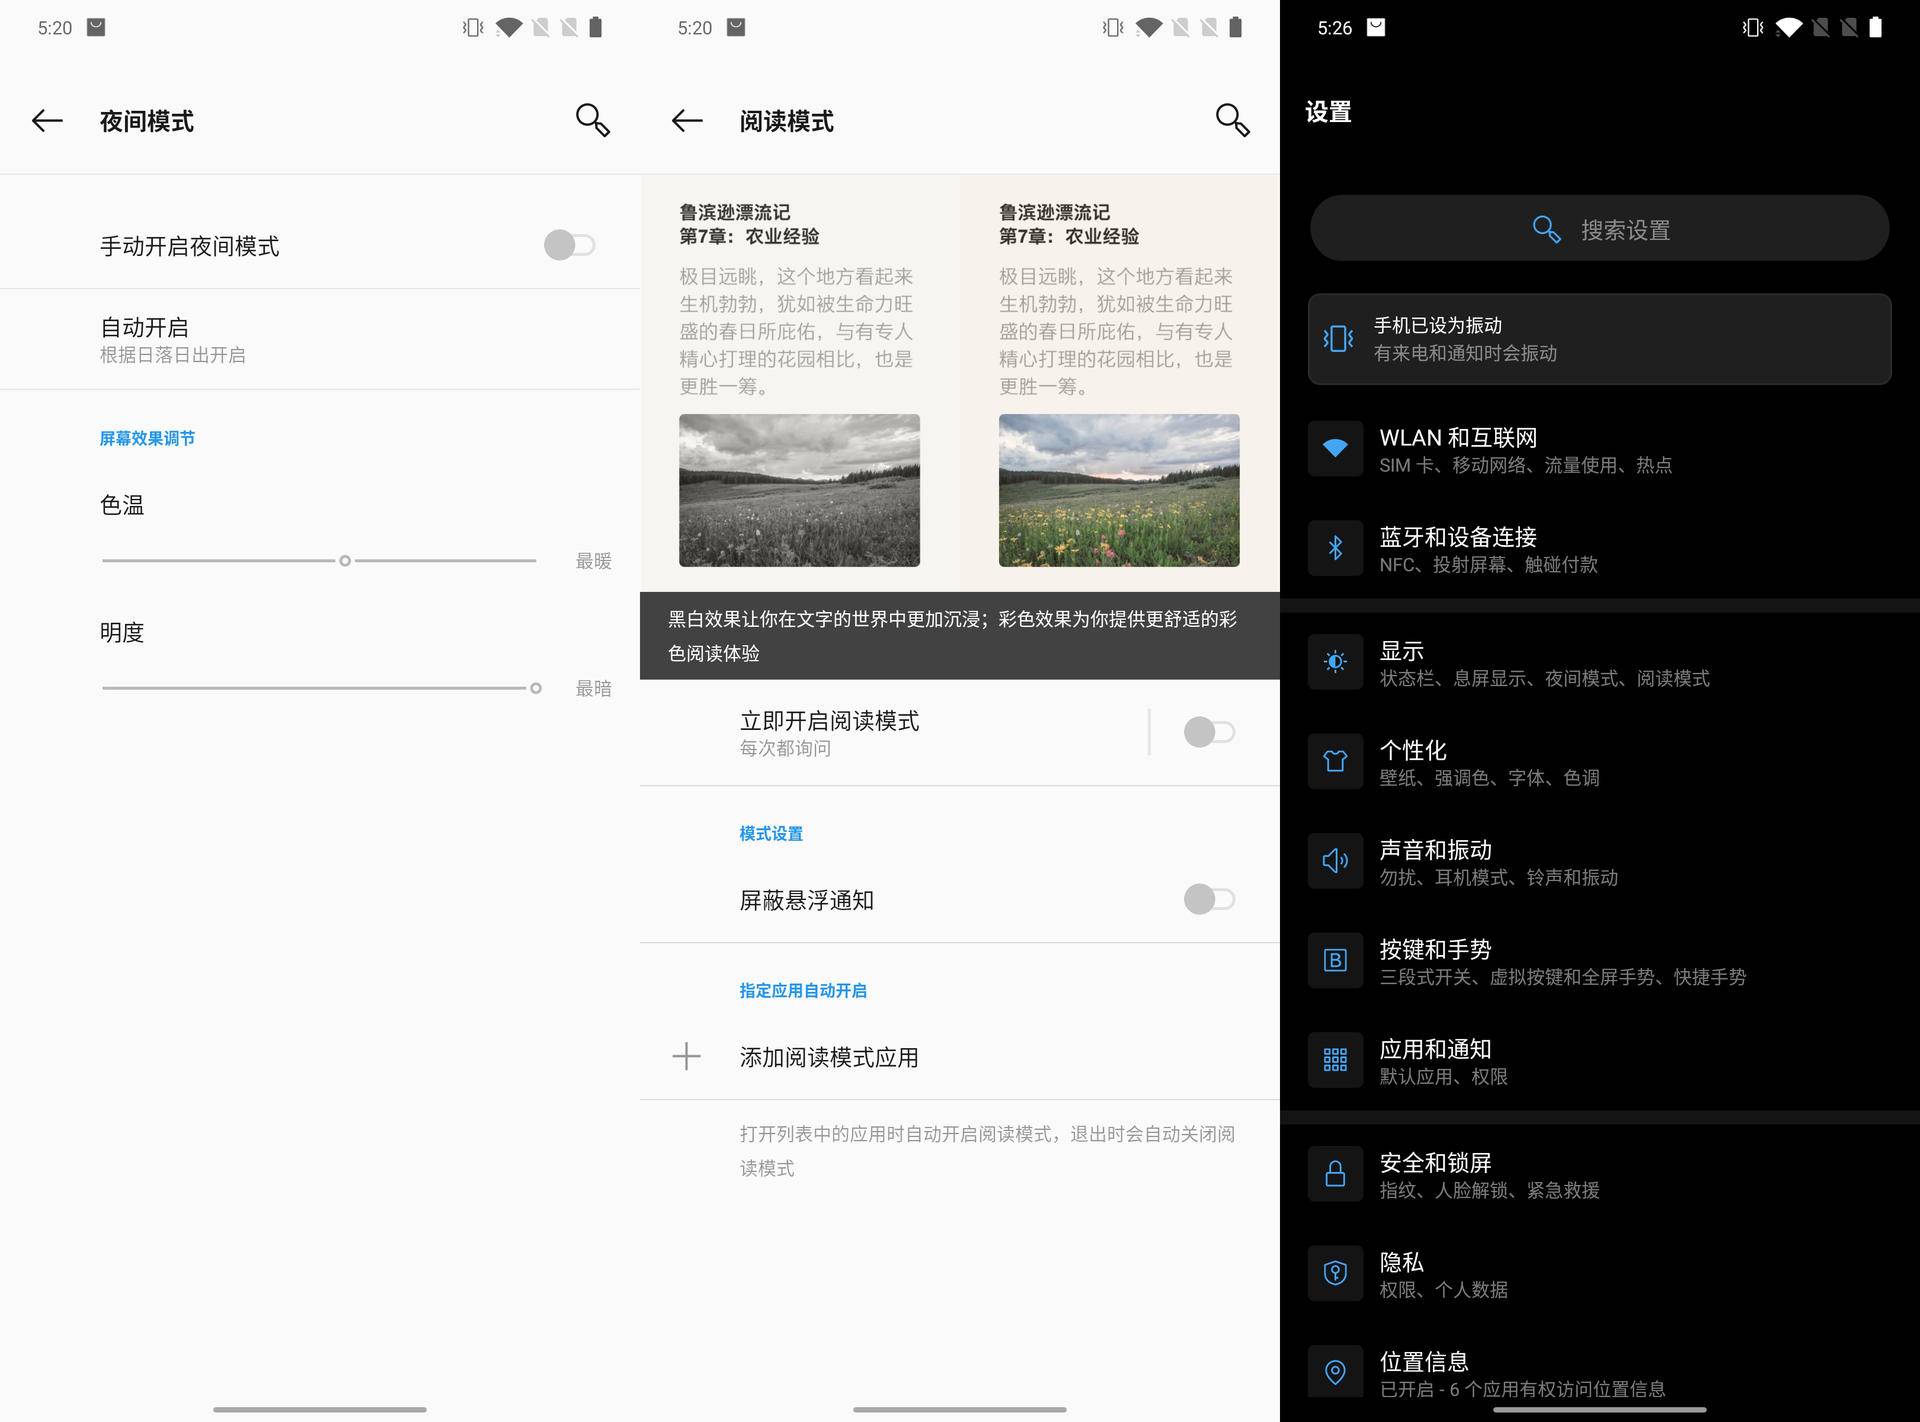This screenshot has width=1920, height=1422.
Task: Select the 按键和手势 icon
Action: point(1335,961)
